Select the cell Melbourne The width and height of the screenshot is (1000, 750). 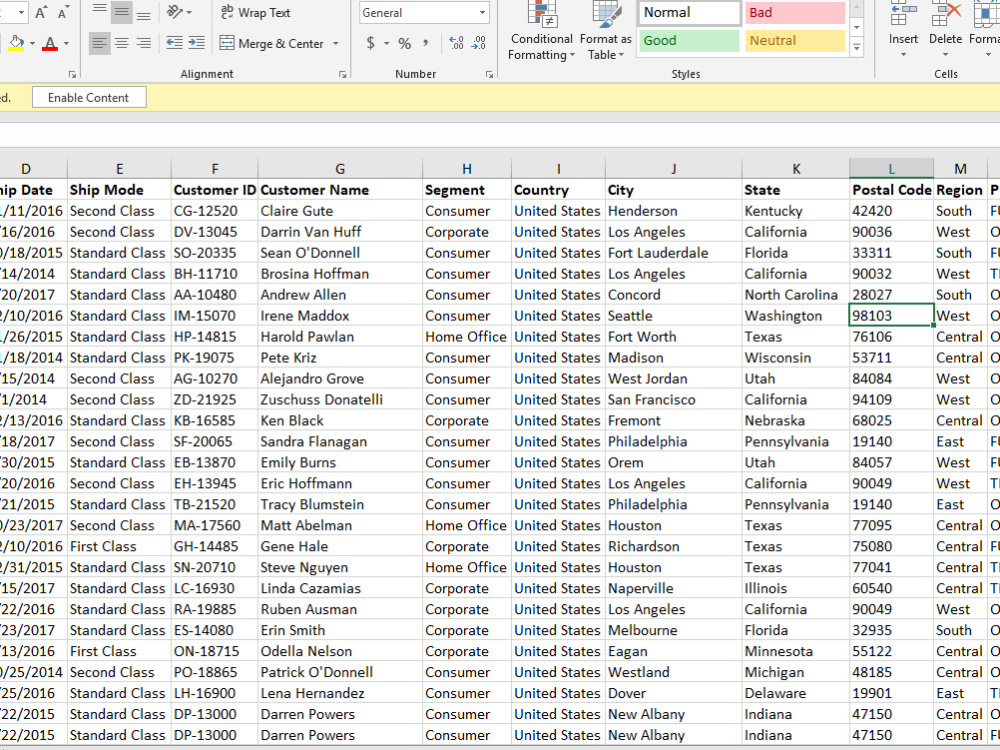coord(673,630)
